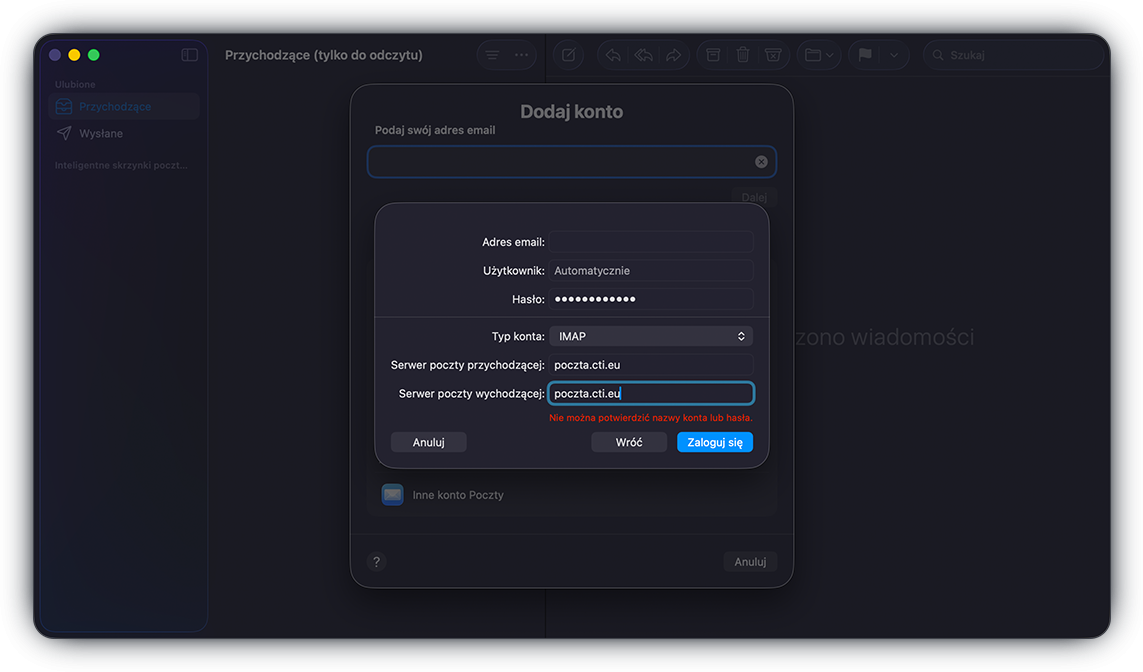The height and width of the screenshot is (672, 1143).
Task: Click the Zaloguj się button
Action: pos(715,441)
